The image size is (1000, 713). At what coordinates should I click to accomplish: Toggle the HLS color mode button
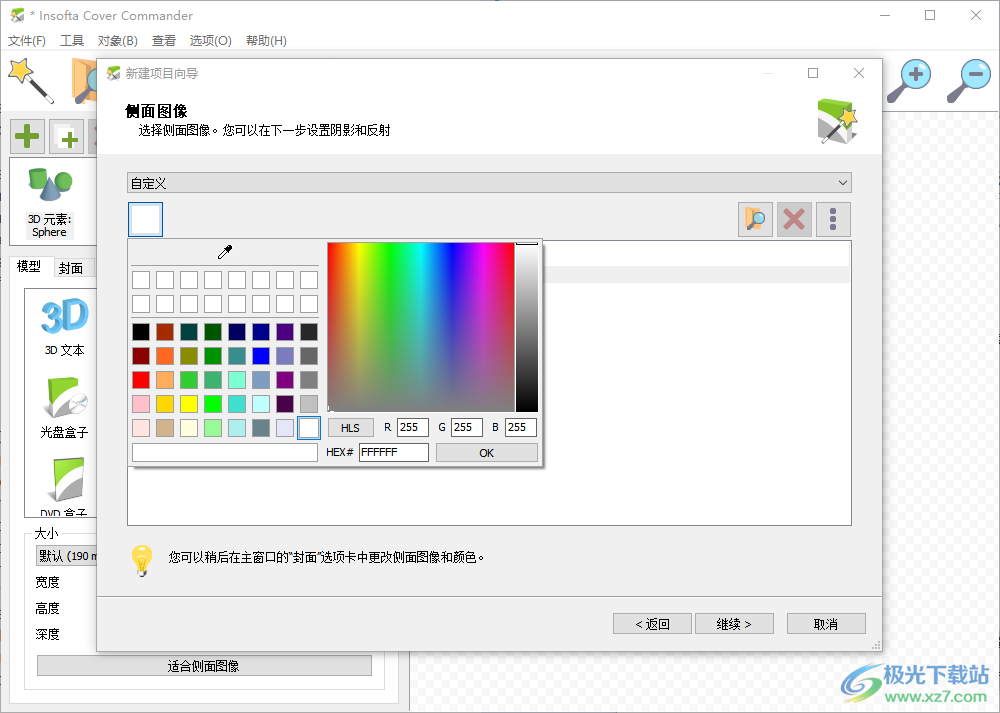tap(350, 428)
